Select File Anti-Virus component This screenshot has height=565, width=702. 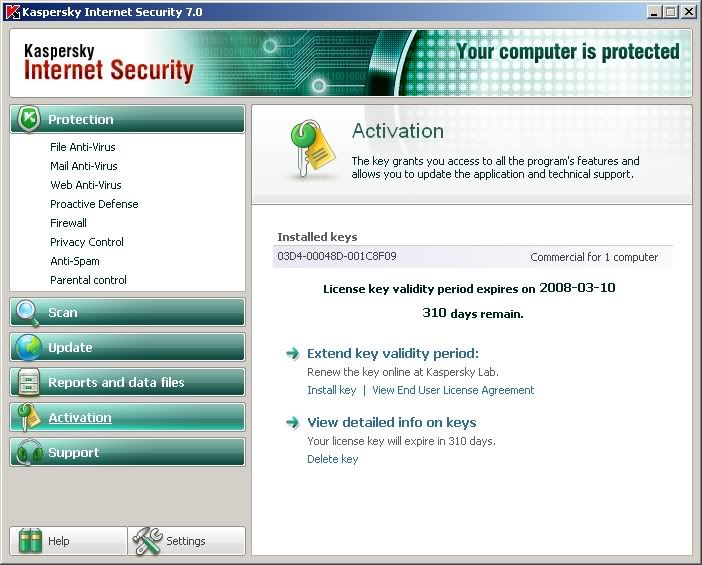click(83, 147)
